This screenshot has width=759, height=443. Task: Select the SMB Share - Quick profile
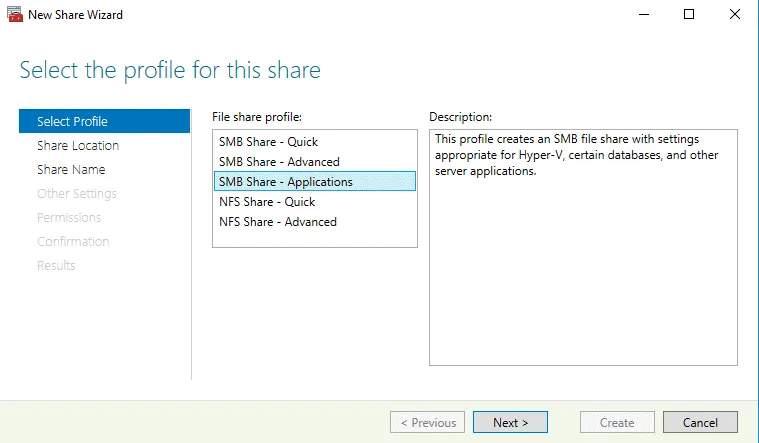coord(268,142)
